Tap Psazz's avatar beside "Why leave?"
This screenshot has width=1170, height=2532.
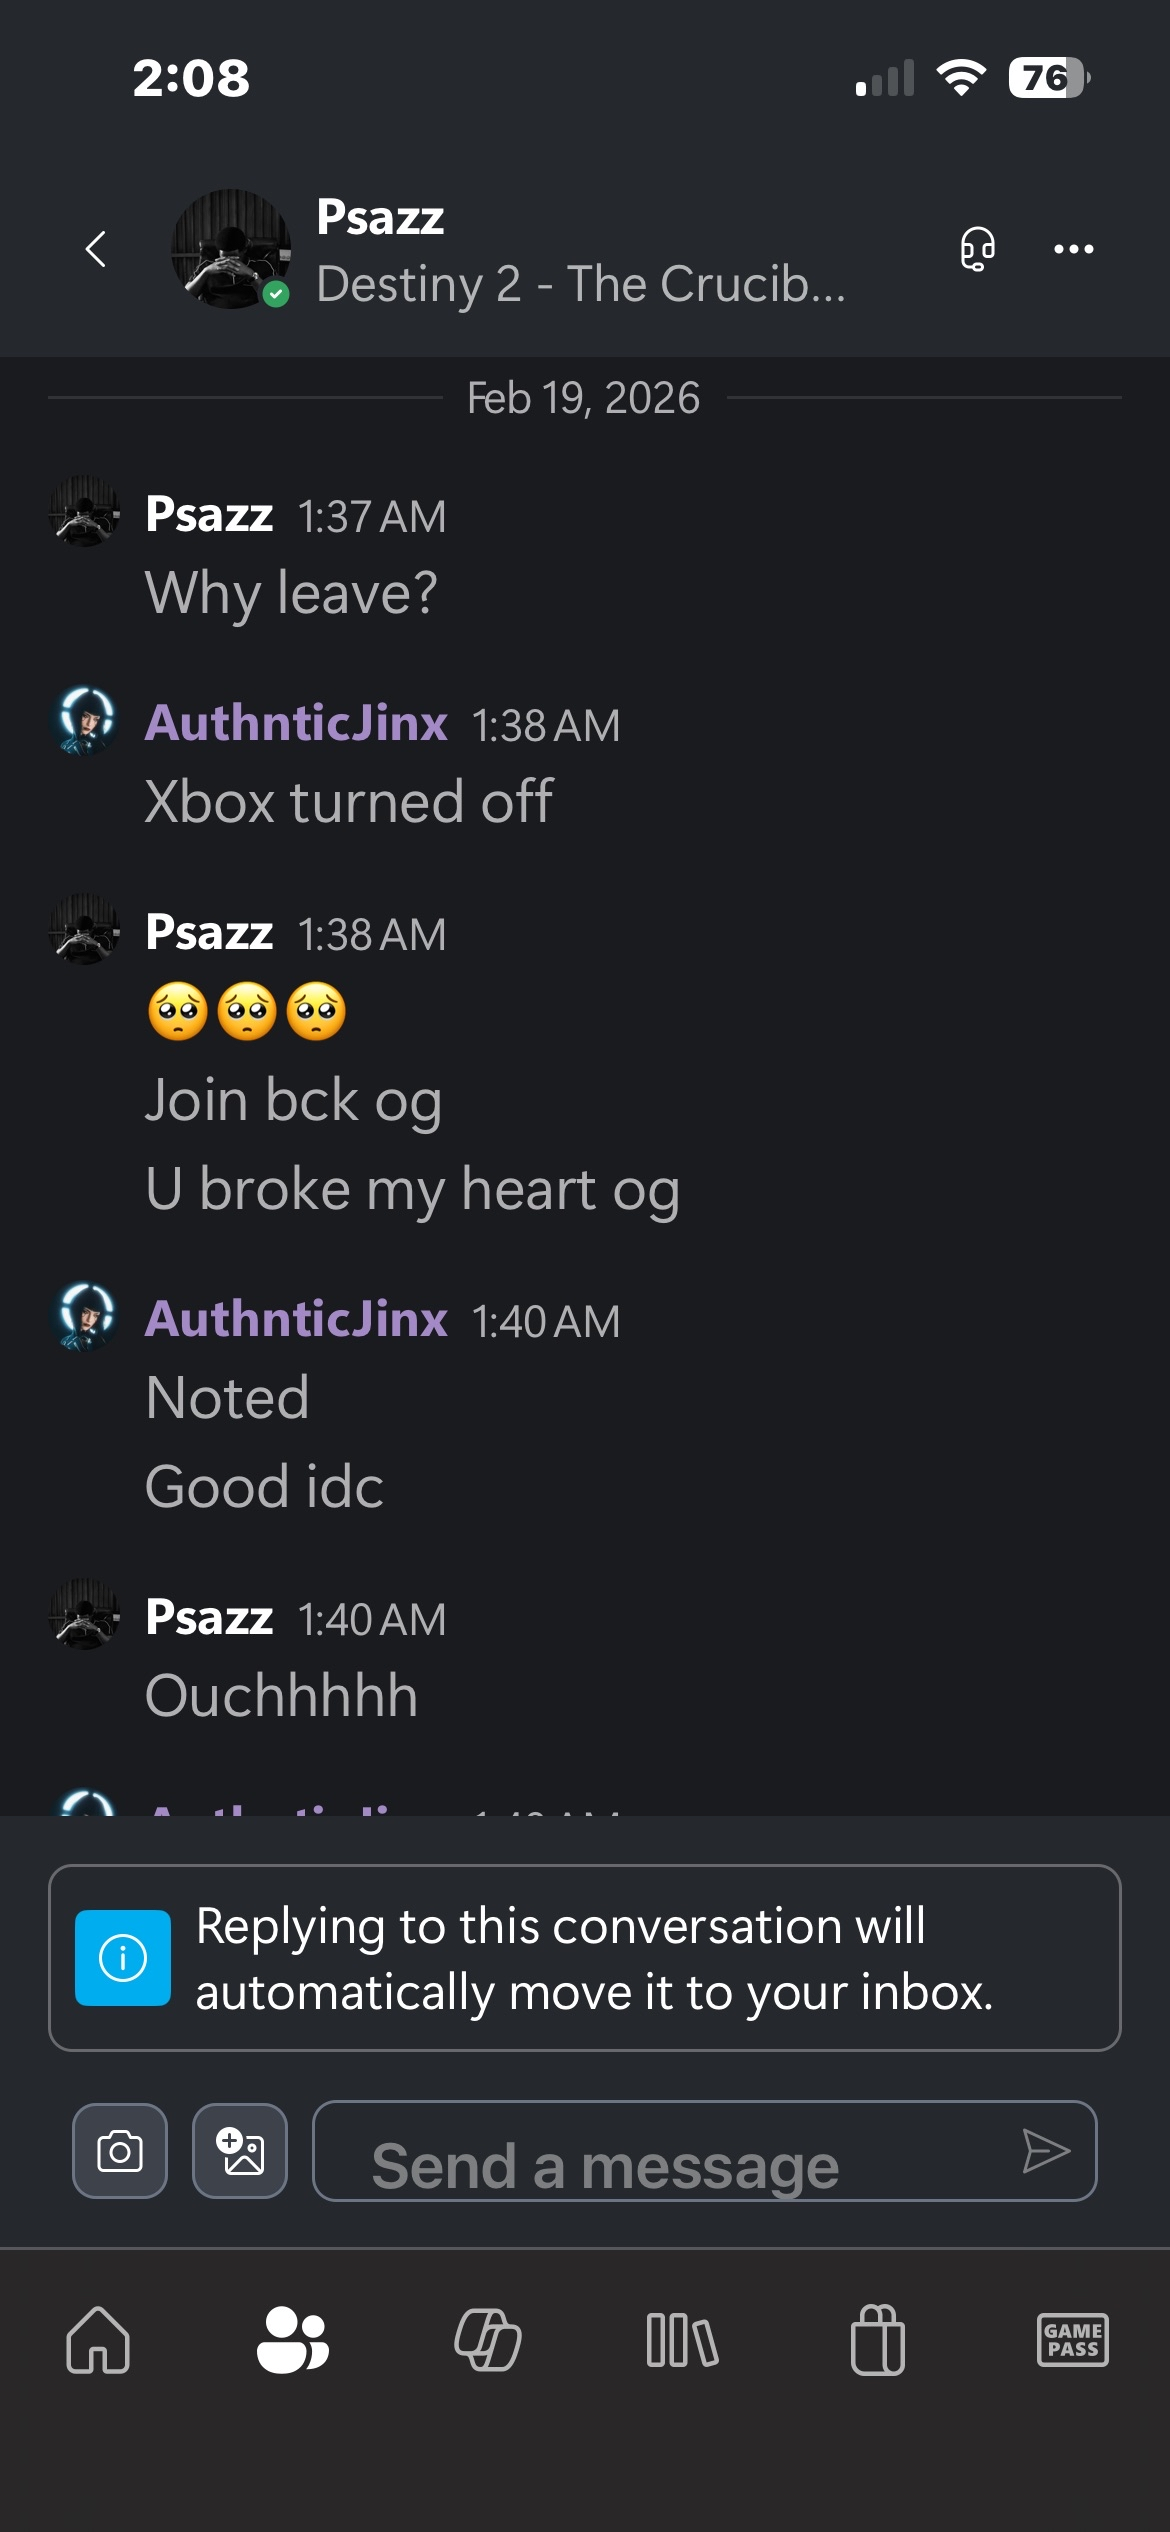coord(85,512)
